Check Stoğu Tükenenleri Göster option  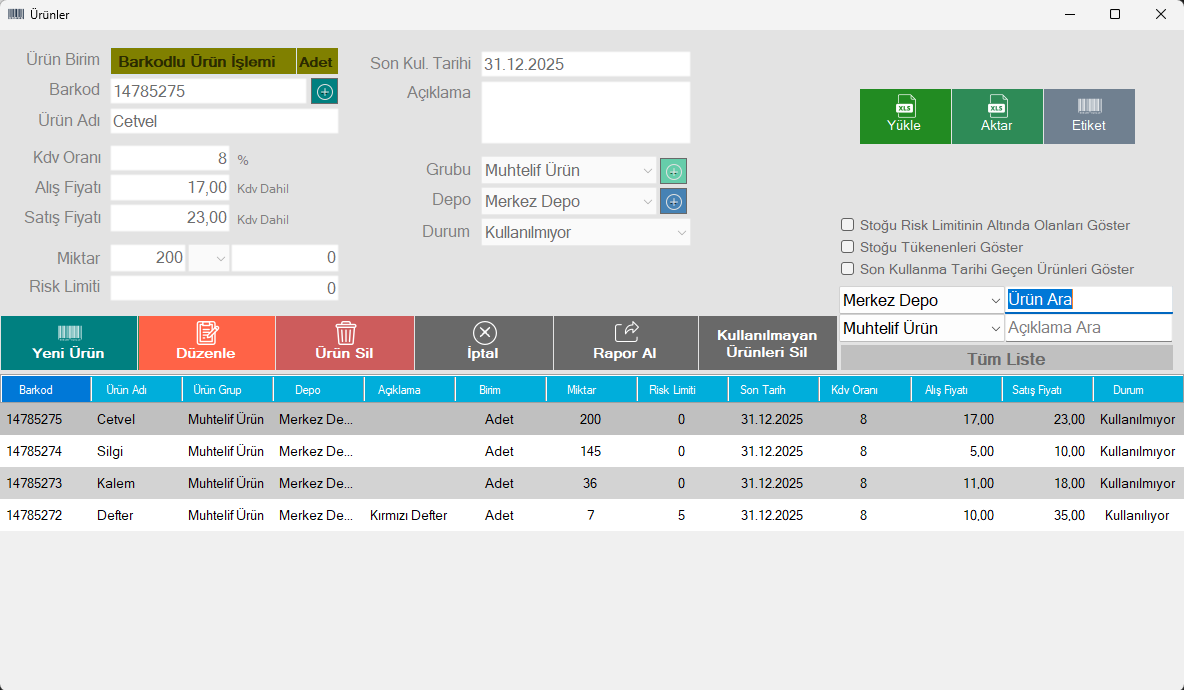[x=848, y=247]
